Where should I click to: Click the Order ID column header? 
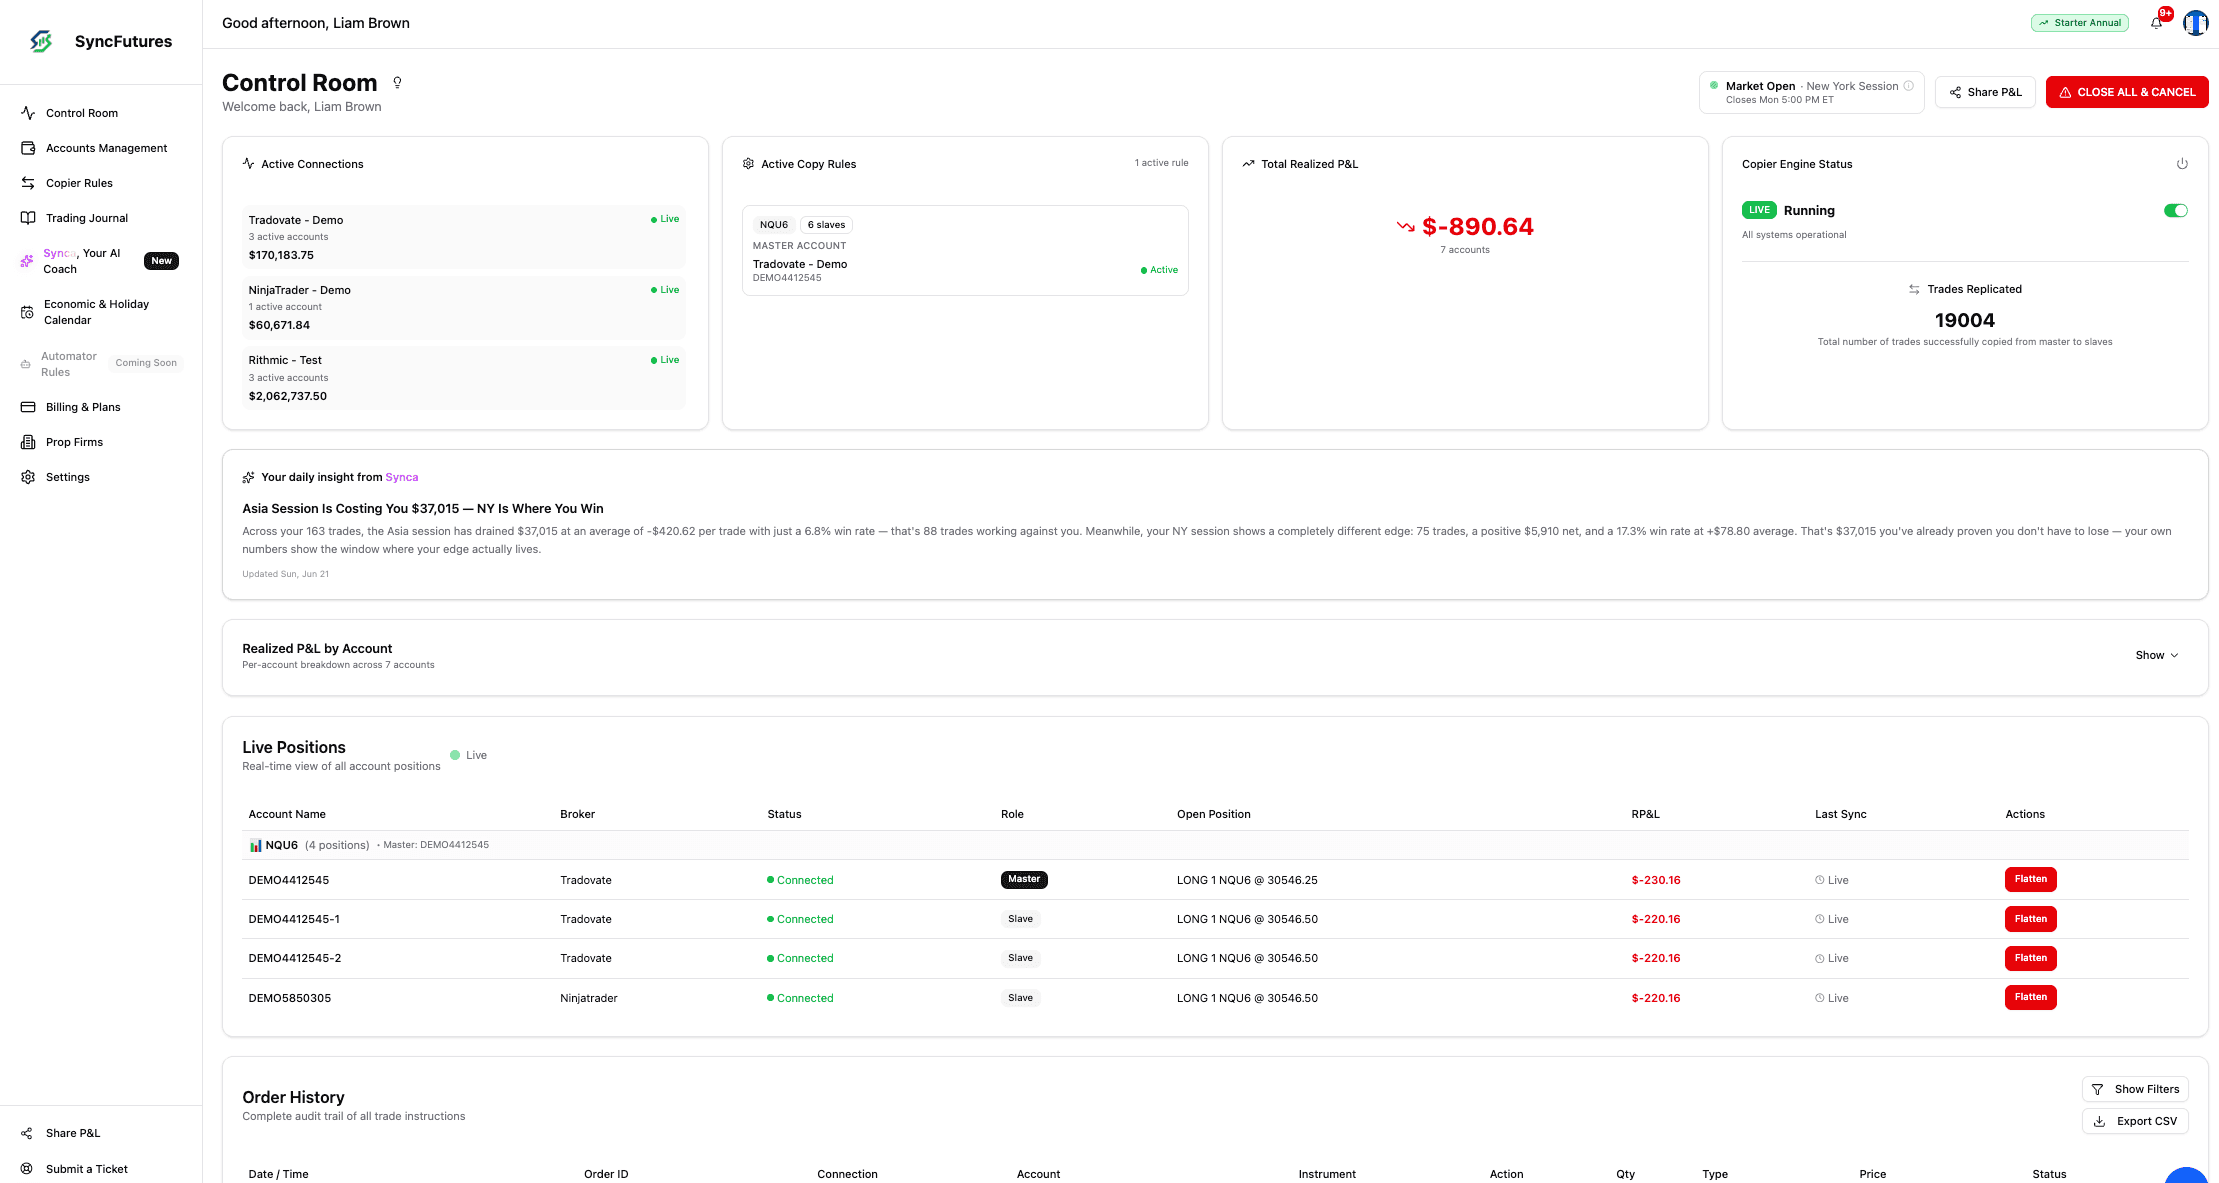606,1174
